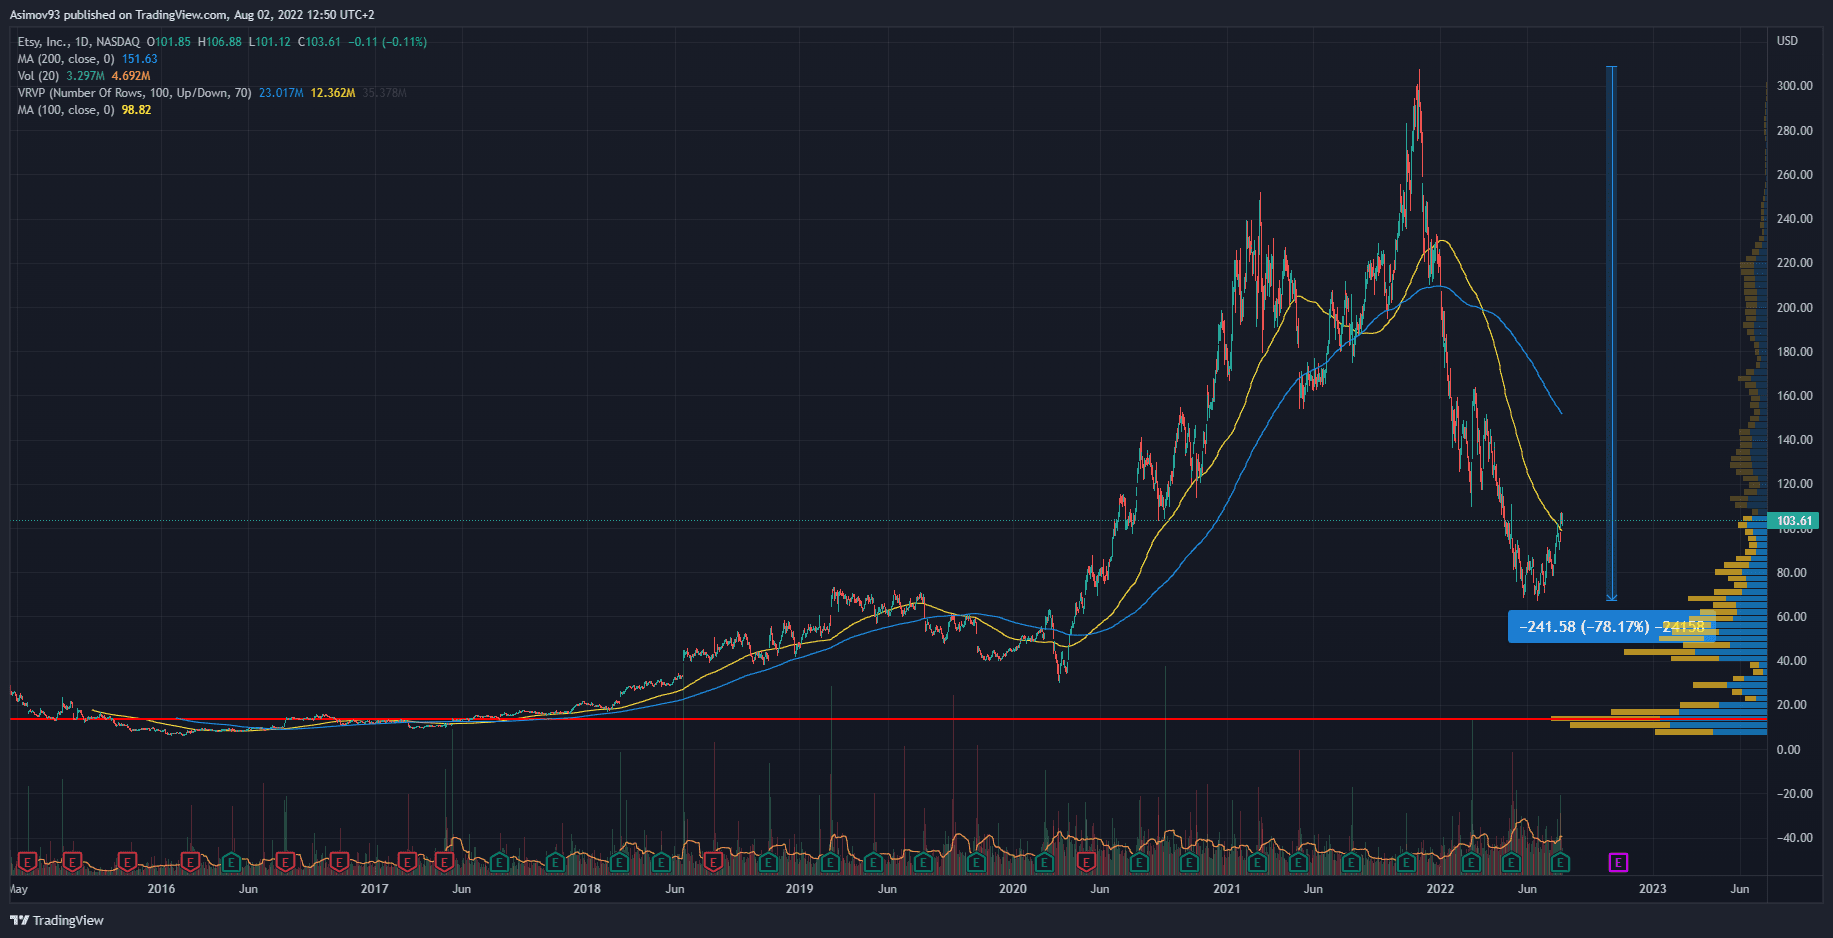This screenshot has width=1833, height=938.
Task: Click the Etsy, Inc. symbol title
Action: (42, 42)
